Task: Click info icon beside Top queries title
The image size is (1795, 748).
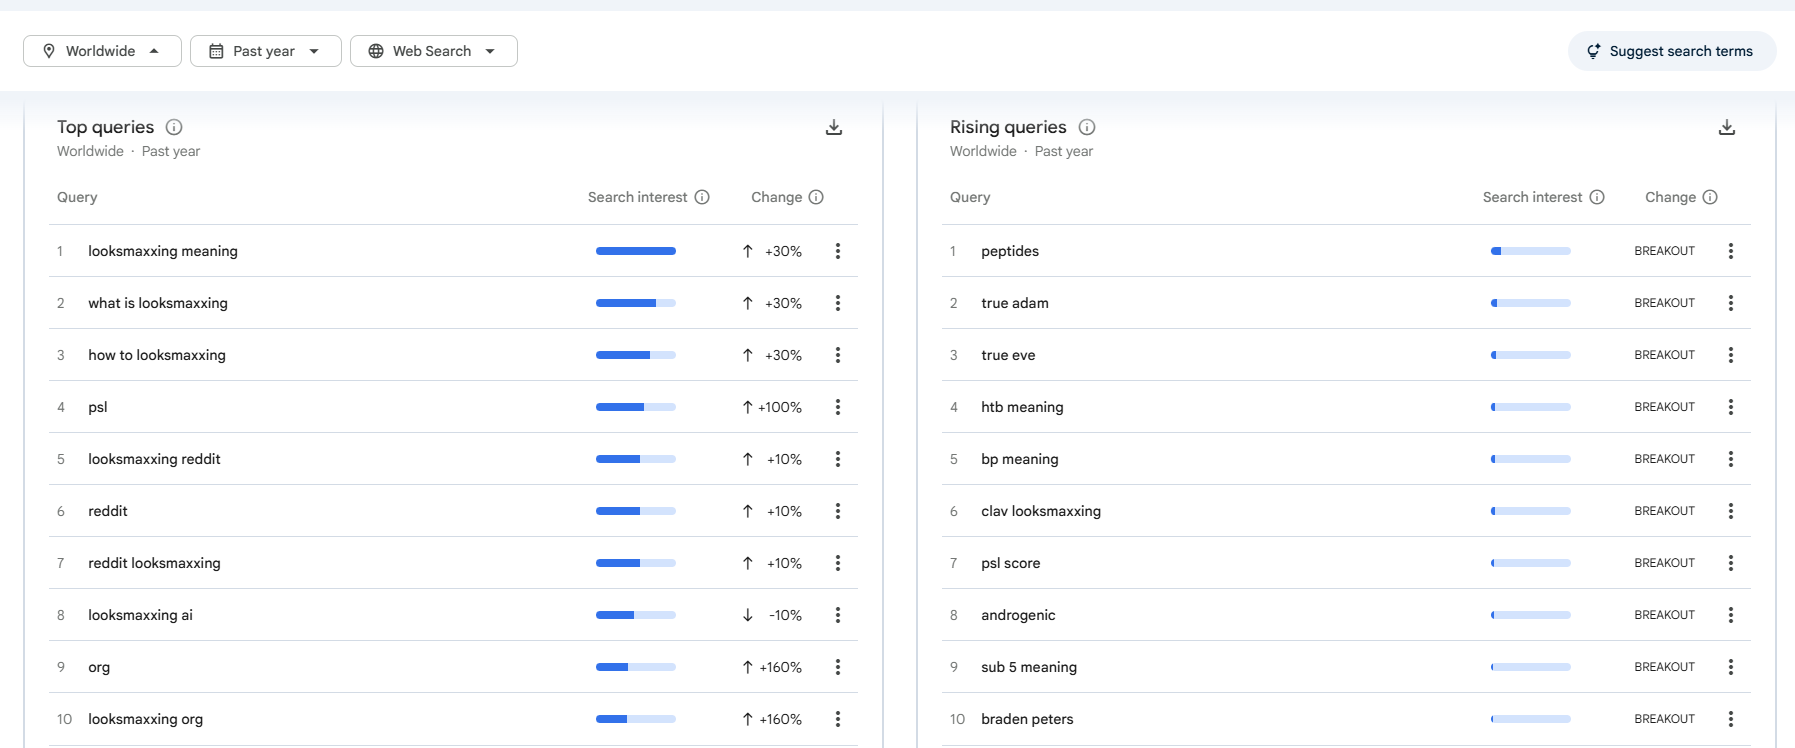Action: click(174, 127)
